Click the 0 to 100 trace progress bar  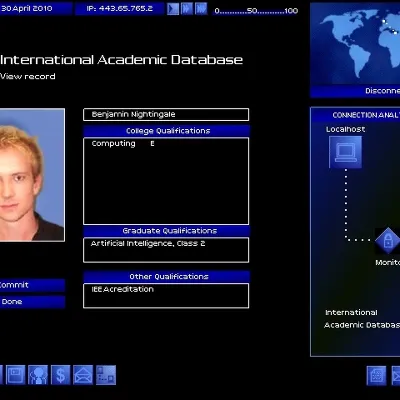256,11
